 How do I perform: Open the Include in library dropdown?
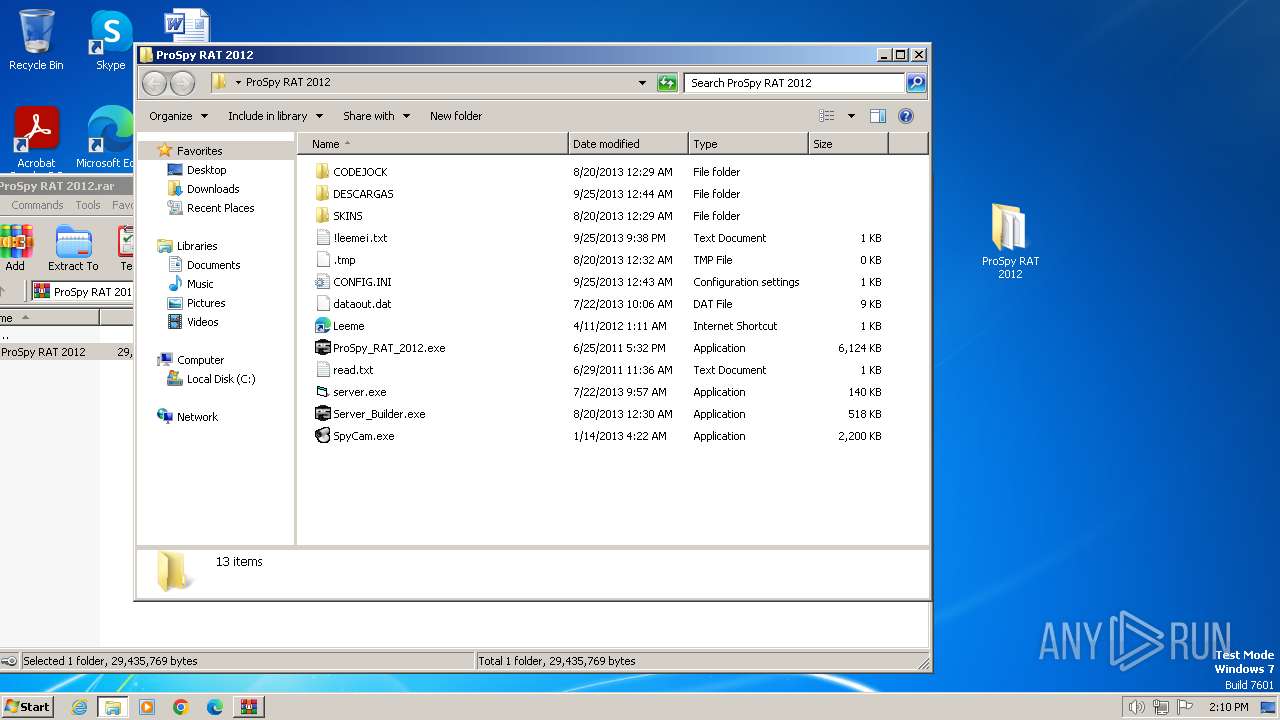(275, 116)
